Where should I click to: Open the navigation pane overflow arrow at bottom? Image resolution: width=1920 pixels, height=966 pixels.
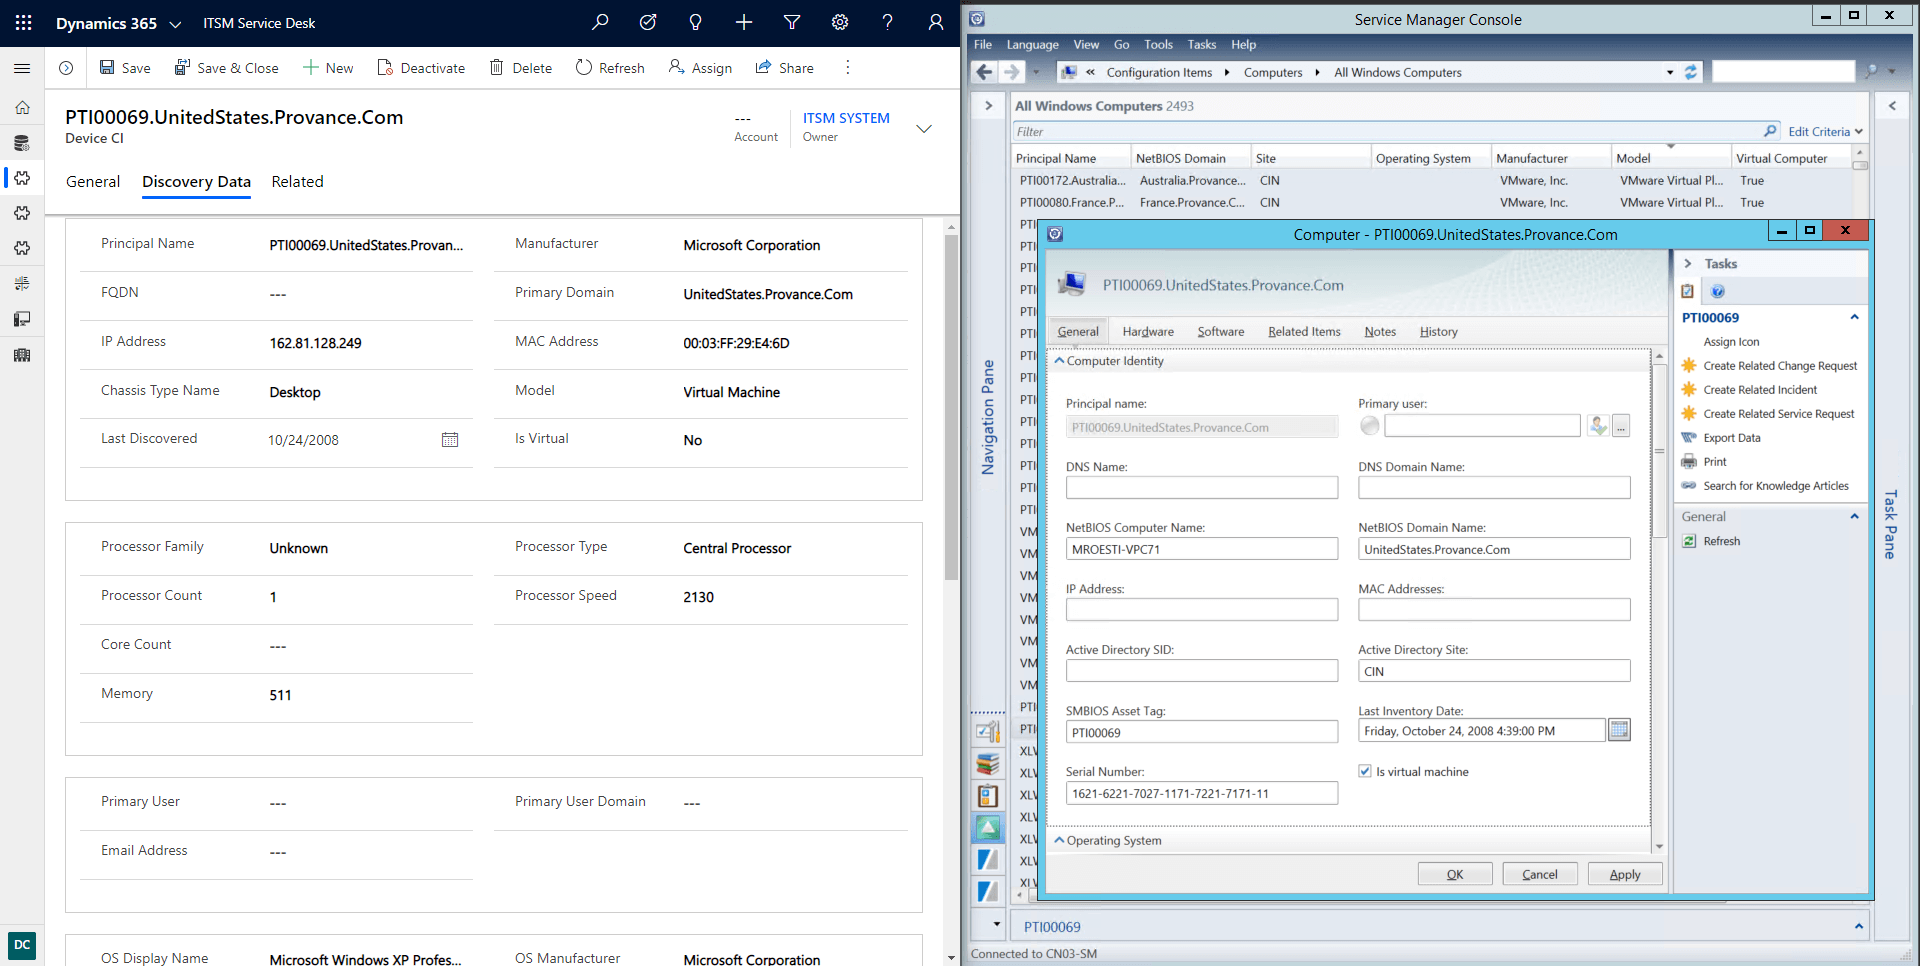pyautogui.click(x=996, y=924)
